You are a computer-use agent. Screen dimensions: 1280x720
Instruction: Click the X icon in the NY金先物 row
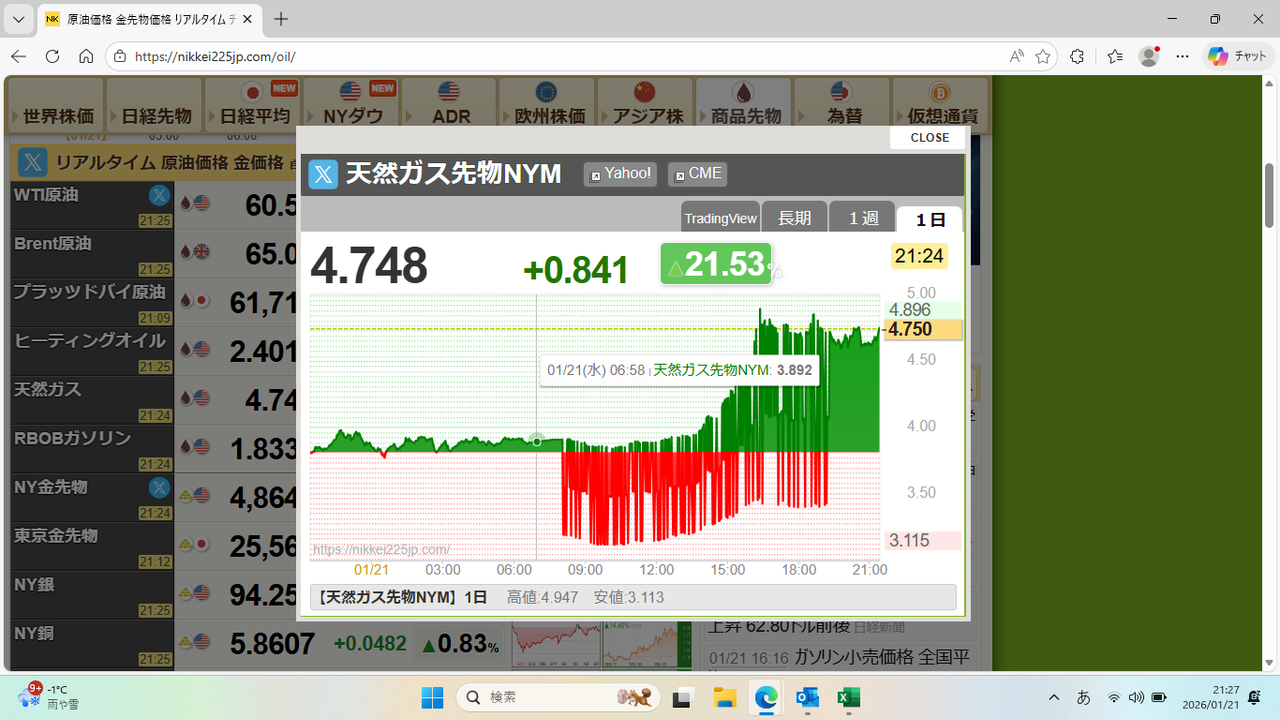pos(159,488)
